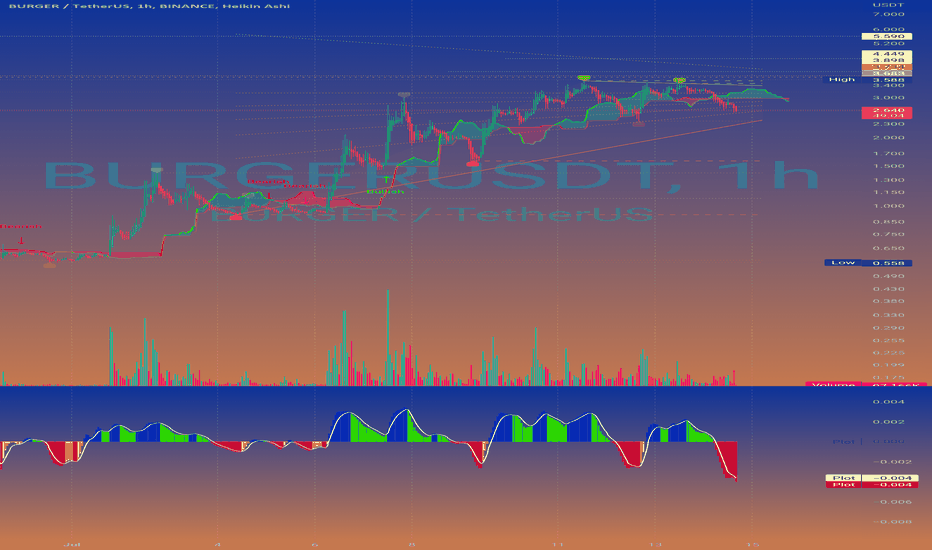Click the red Plot indicator label
Image resolution: width=932 pixels, height=550 pixels.
tap(843, 485)
